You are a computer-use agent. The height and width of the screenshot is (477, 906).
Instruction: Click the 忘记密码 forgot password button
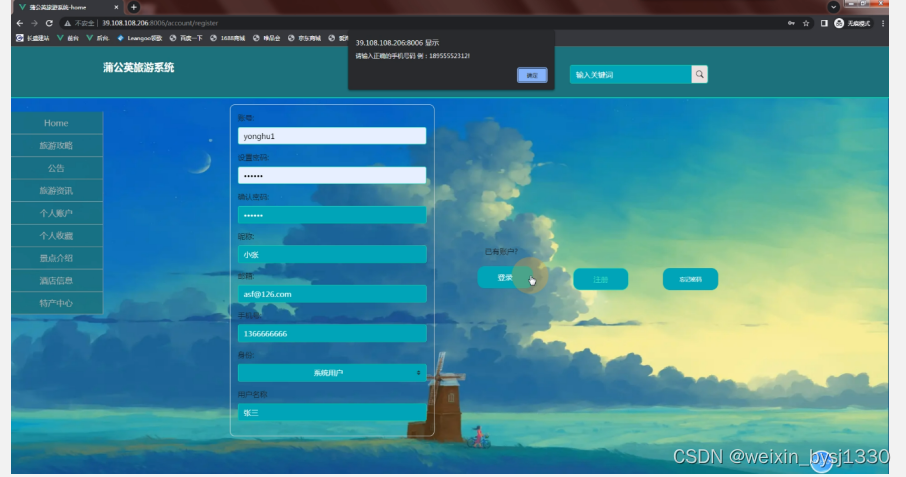click(690, 279)
